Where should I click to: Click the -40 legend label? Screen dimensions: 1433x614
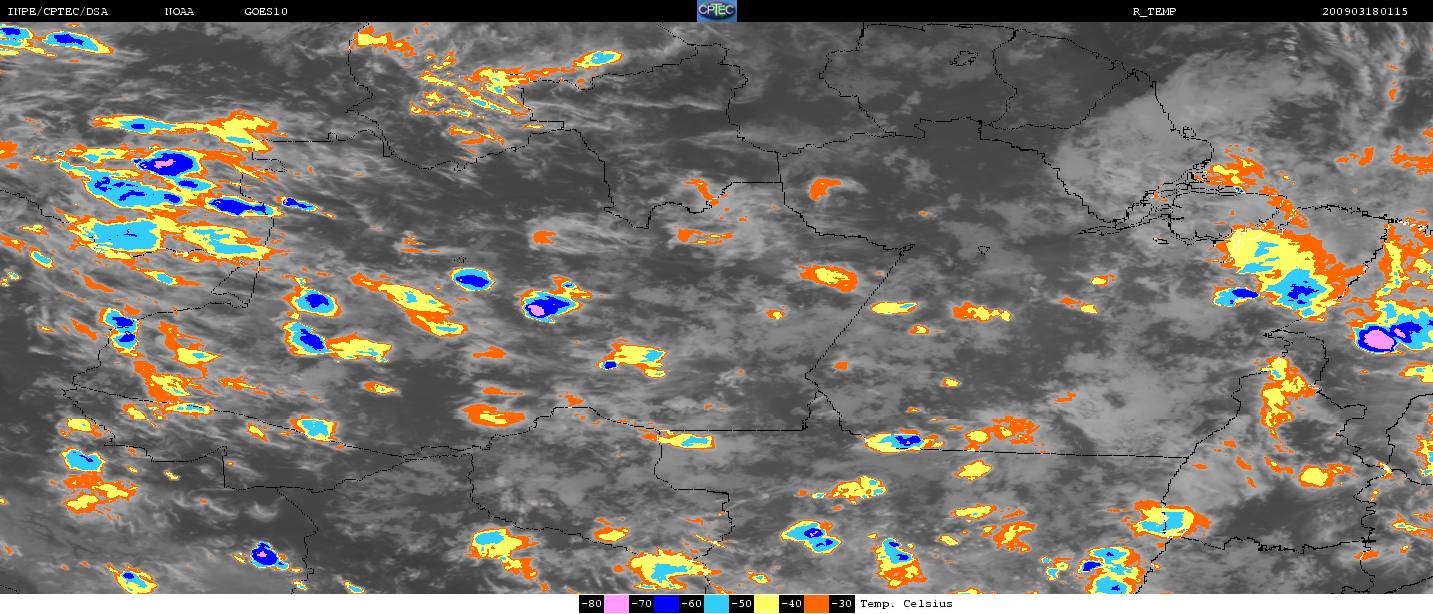coord(791,604)
